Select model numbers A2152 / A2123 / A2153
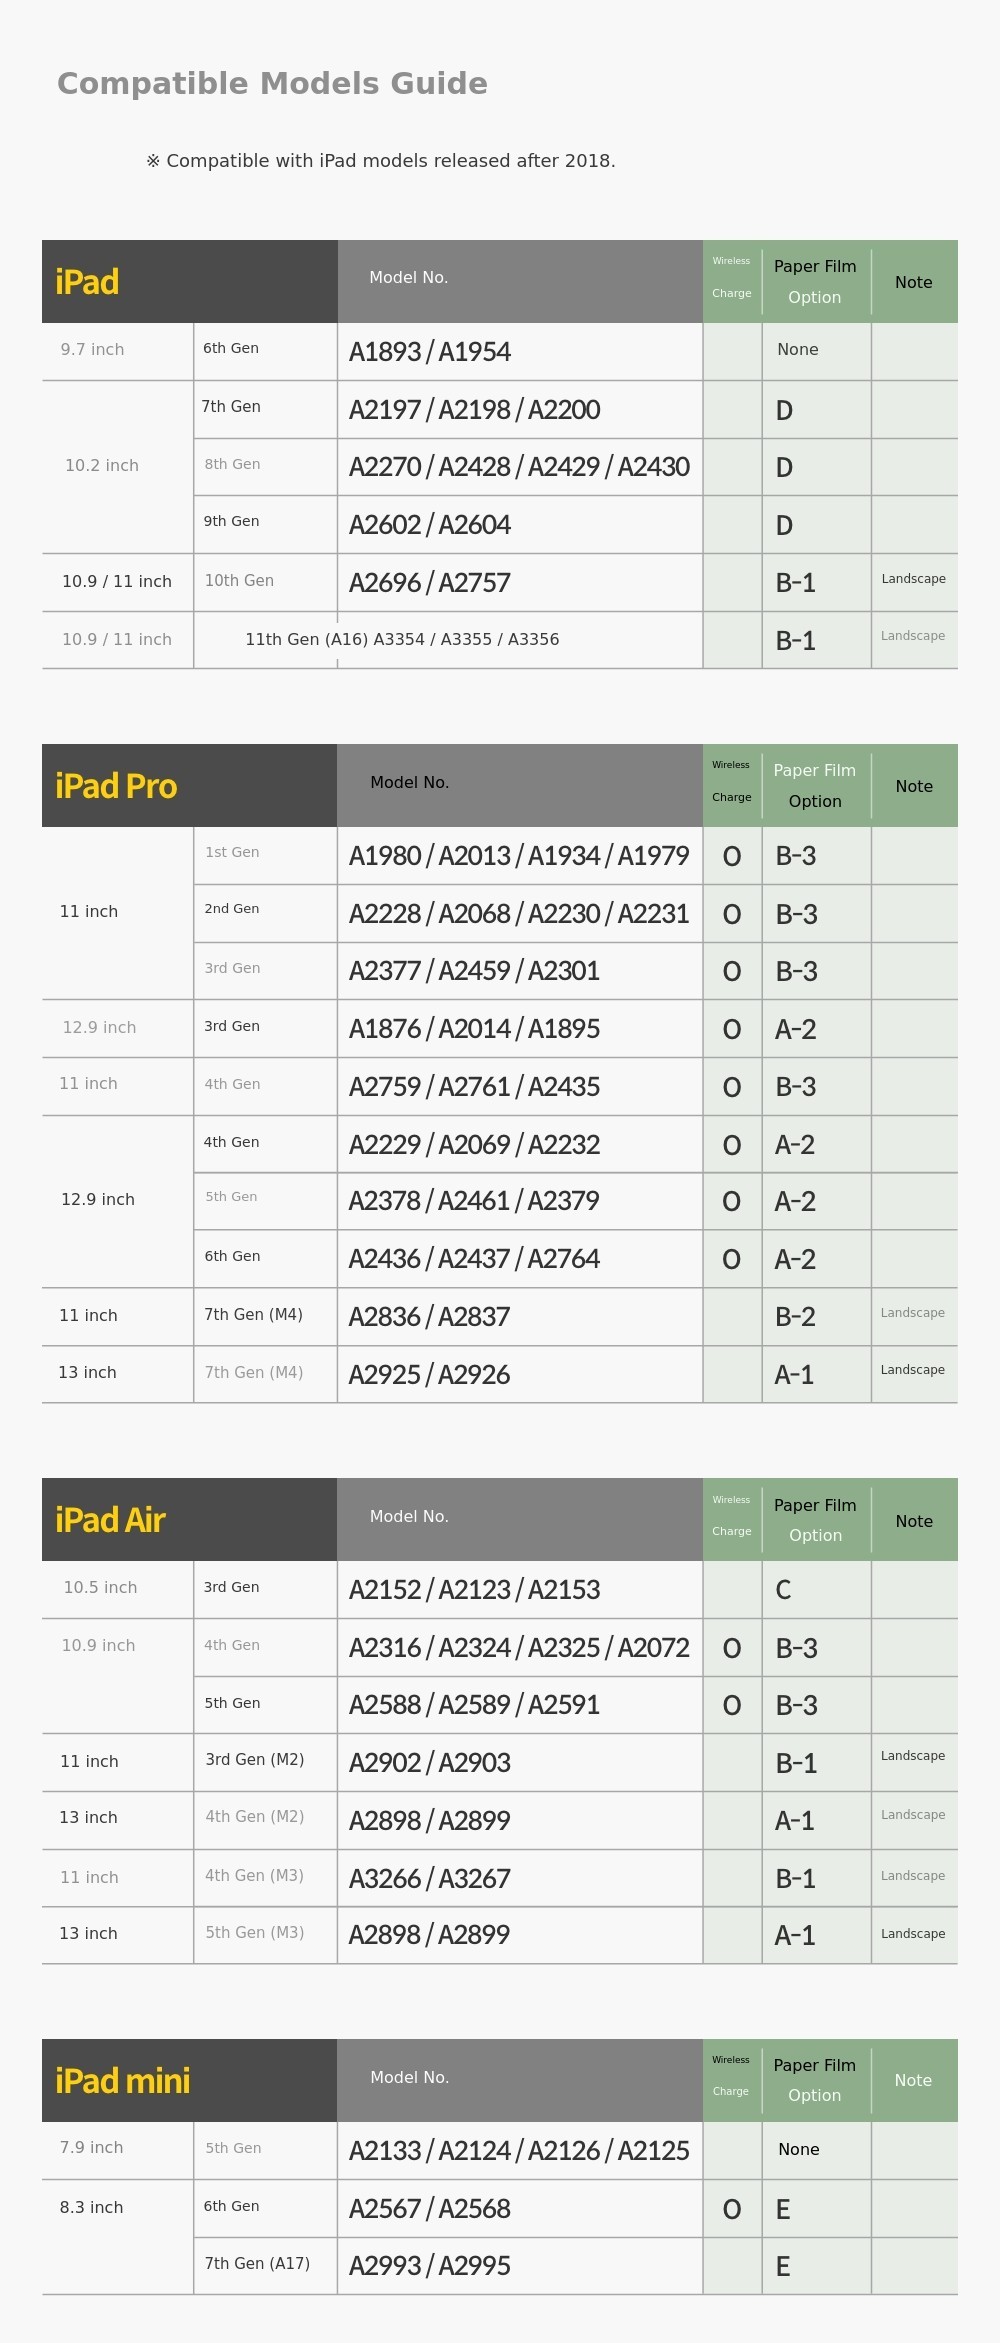Viewport: 1000px width, 2343px height. click(x=474, y=1590)
